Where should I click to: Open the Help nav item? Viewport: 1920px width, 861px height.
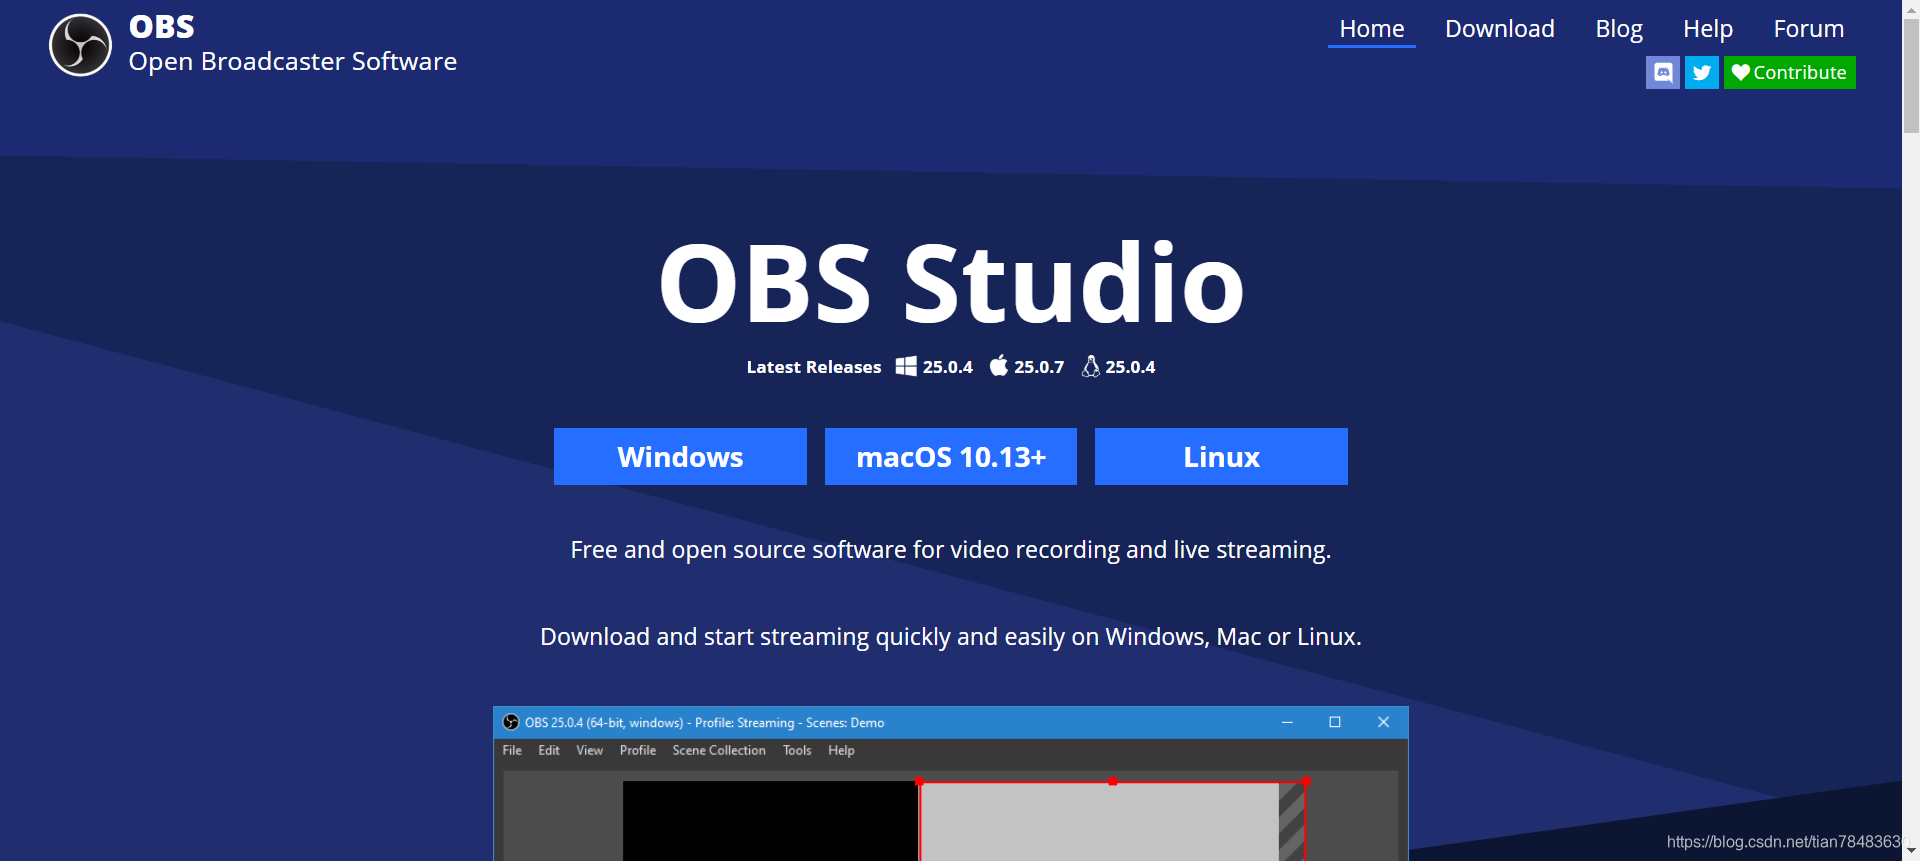[x=1708, y=29]
